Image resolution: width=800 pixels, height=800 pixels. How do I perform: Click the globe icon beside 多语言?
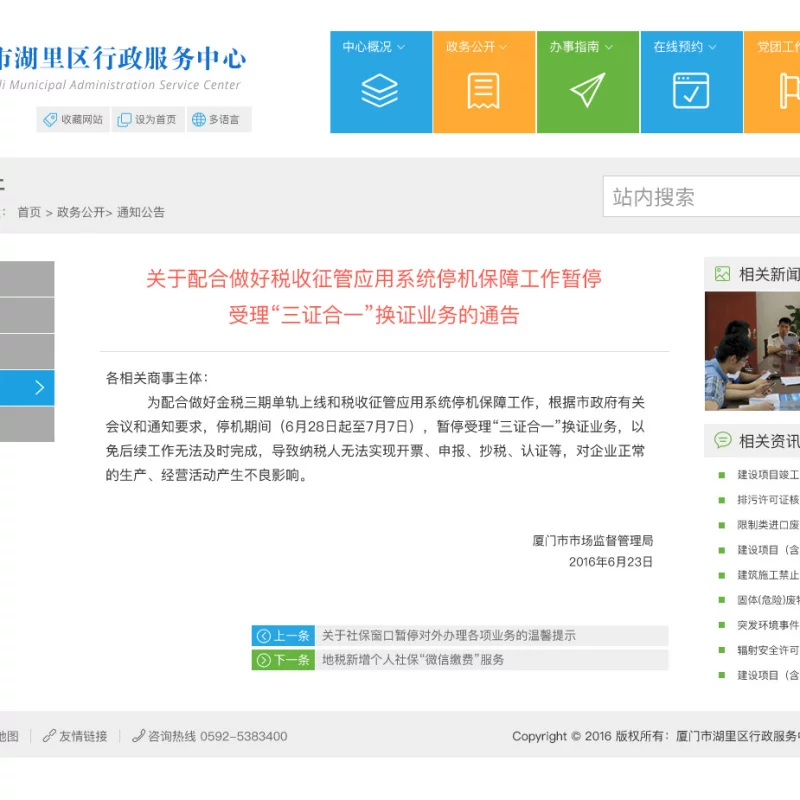coord(198,120)
